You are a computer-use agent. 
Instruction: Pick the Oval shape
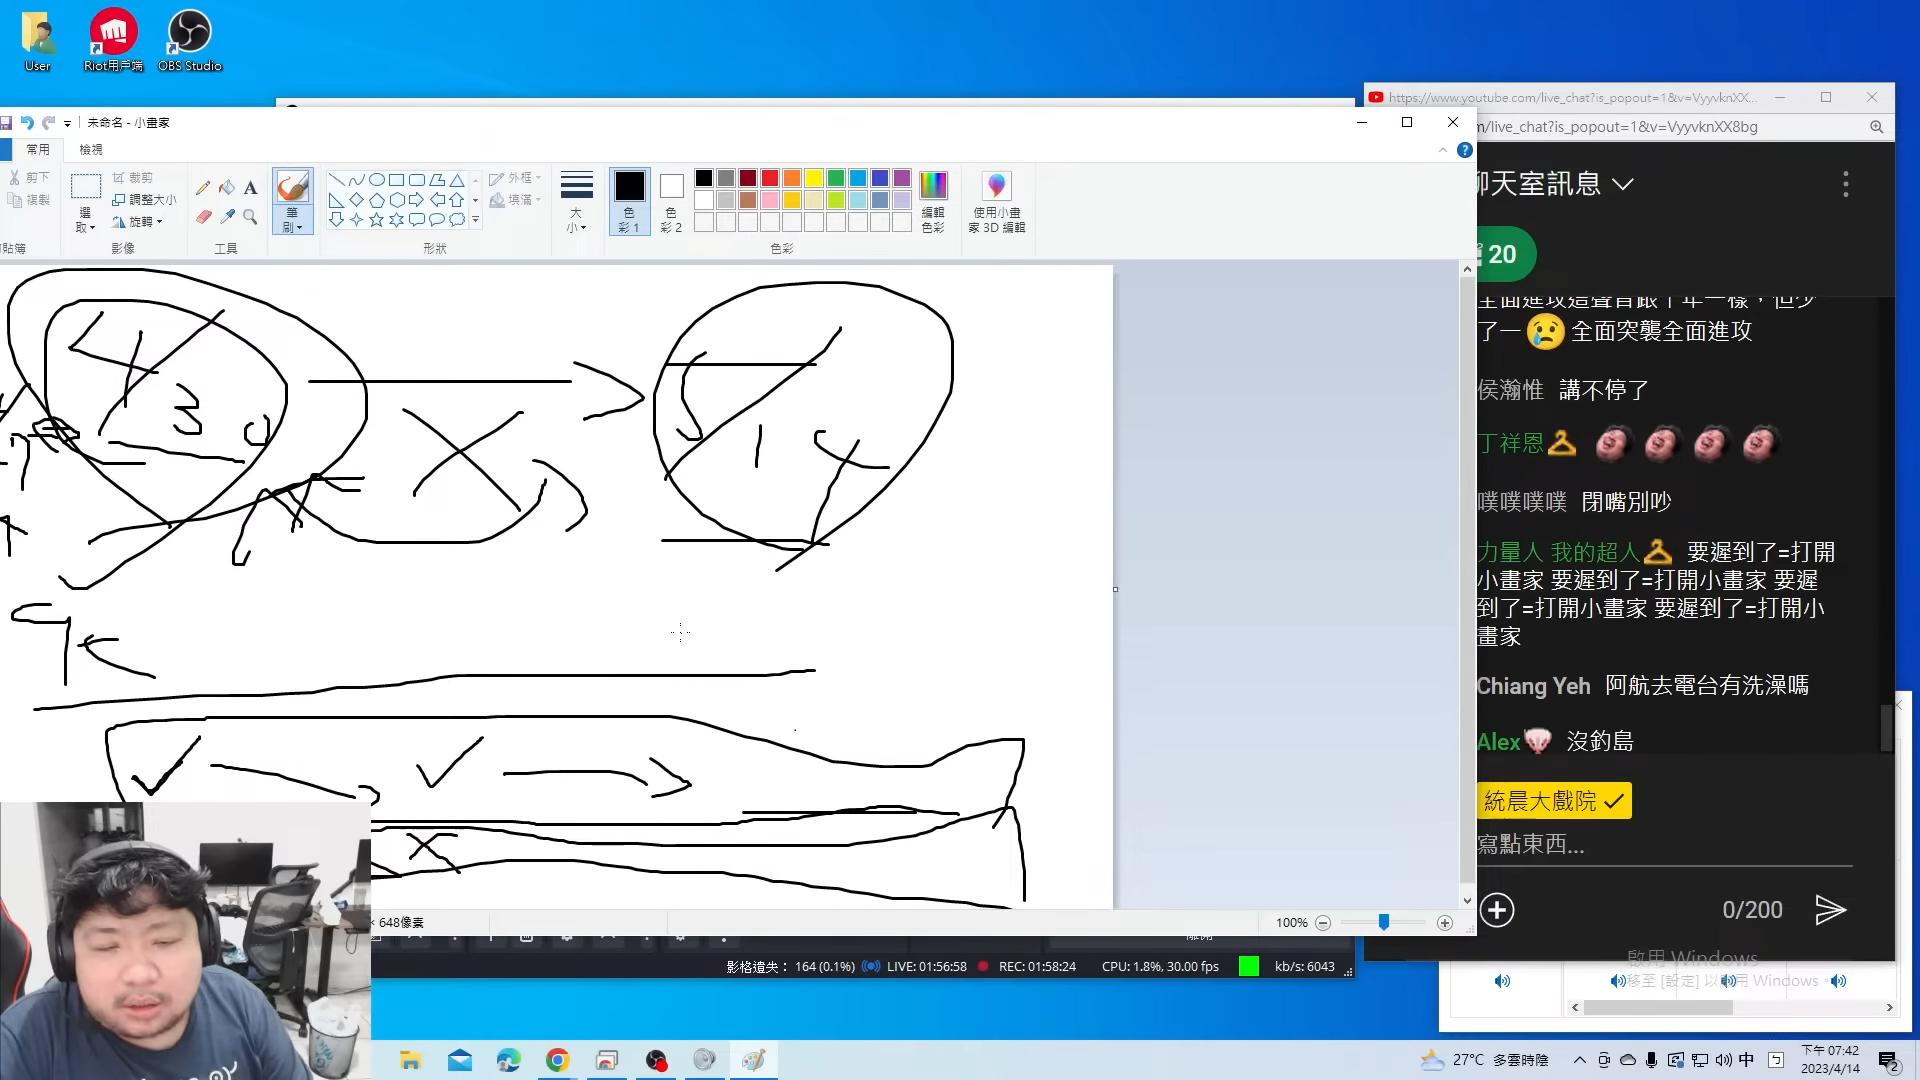[376, 180]
